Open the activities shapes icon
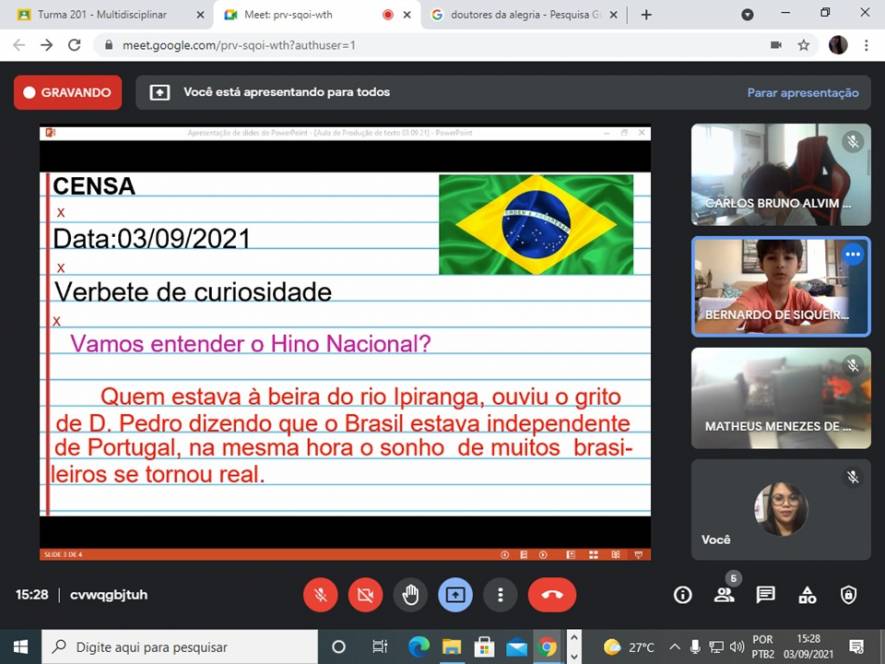 click(x=807, y=595)
